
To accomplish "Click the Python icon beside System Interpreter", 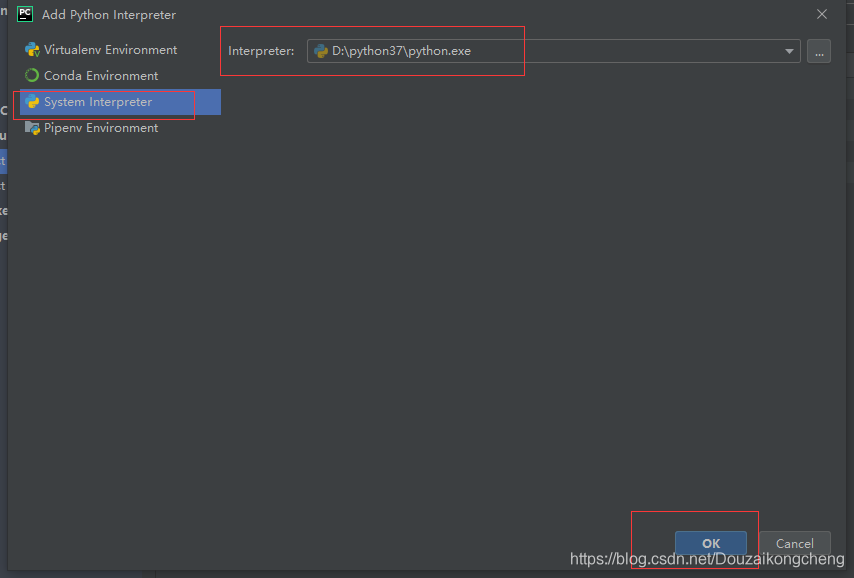I will [33, 101].
